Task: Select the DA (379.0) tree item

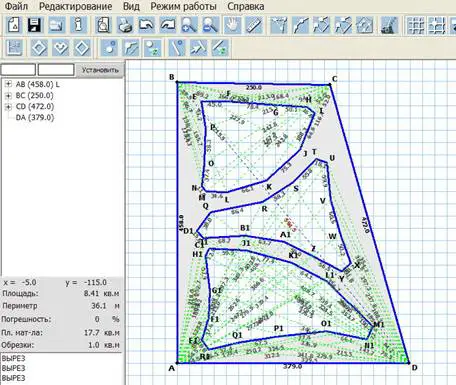Action: tap(35, 117)
